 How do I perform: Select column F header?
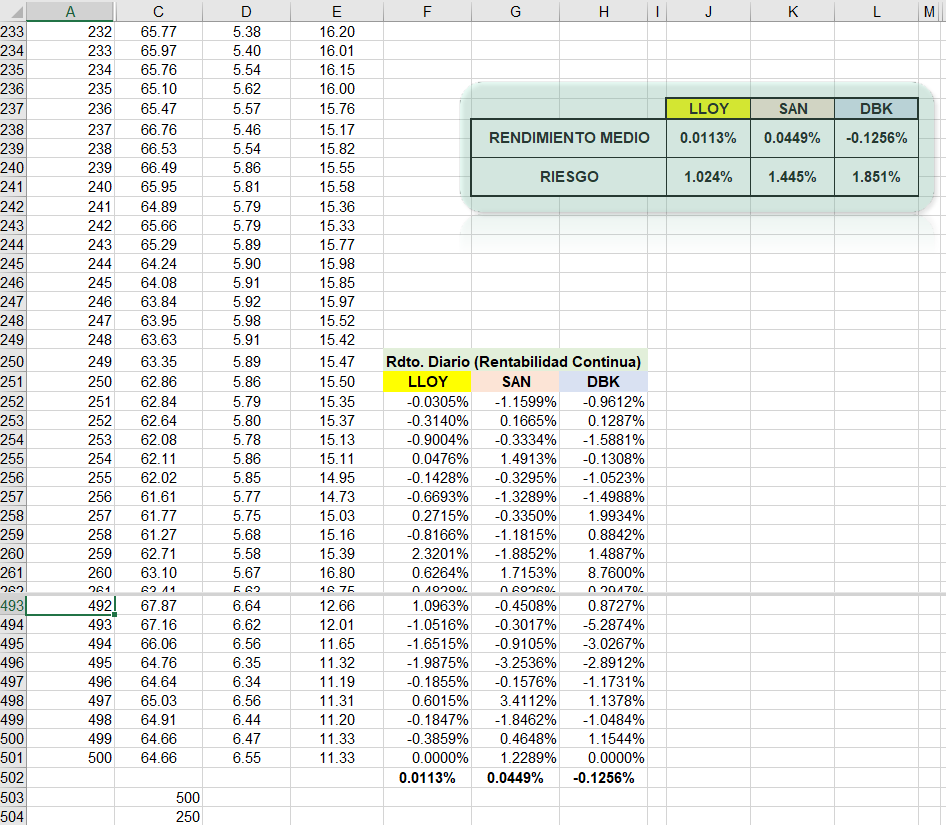point(427,11)
